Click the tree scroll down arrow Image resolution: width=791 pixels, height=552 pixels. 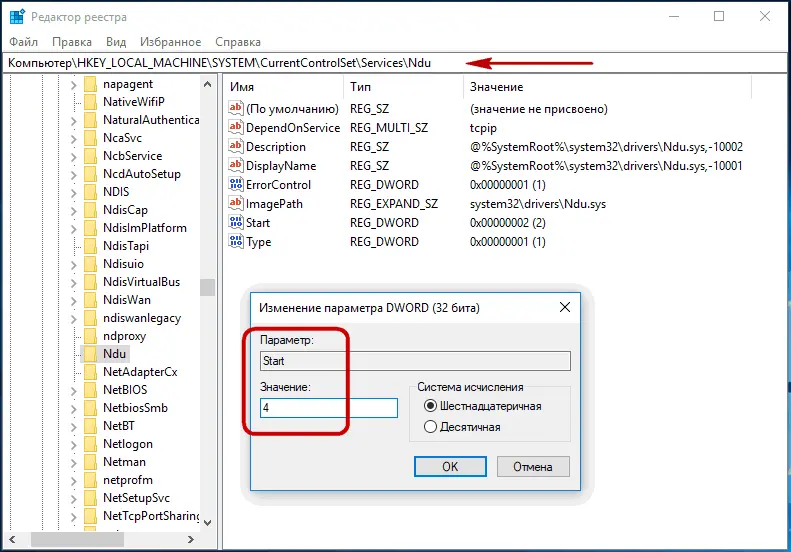[207, 522]
